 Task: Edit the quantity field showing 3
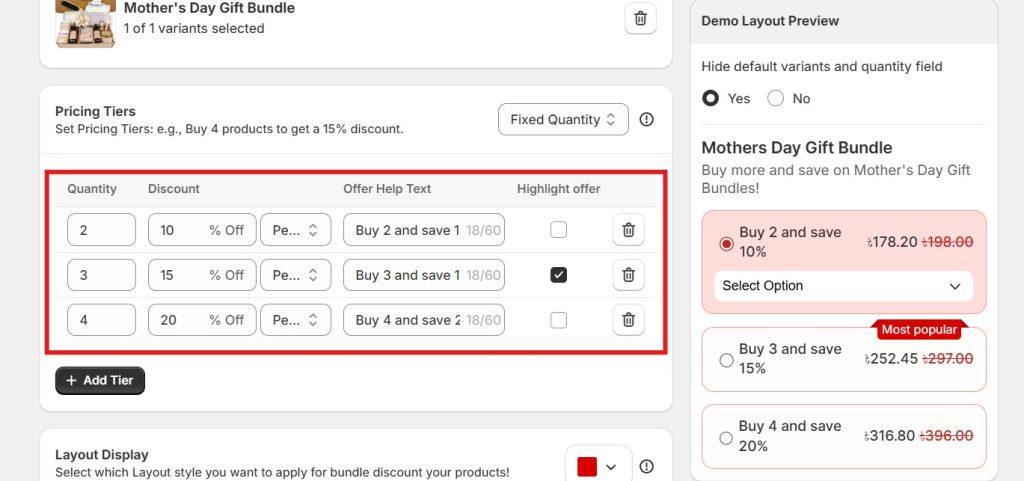[x=101, y=275]
